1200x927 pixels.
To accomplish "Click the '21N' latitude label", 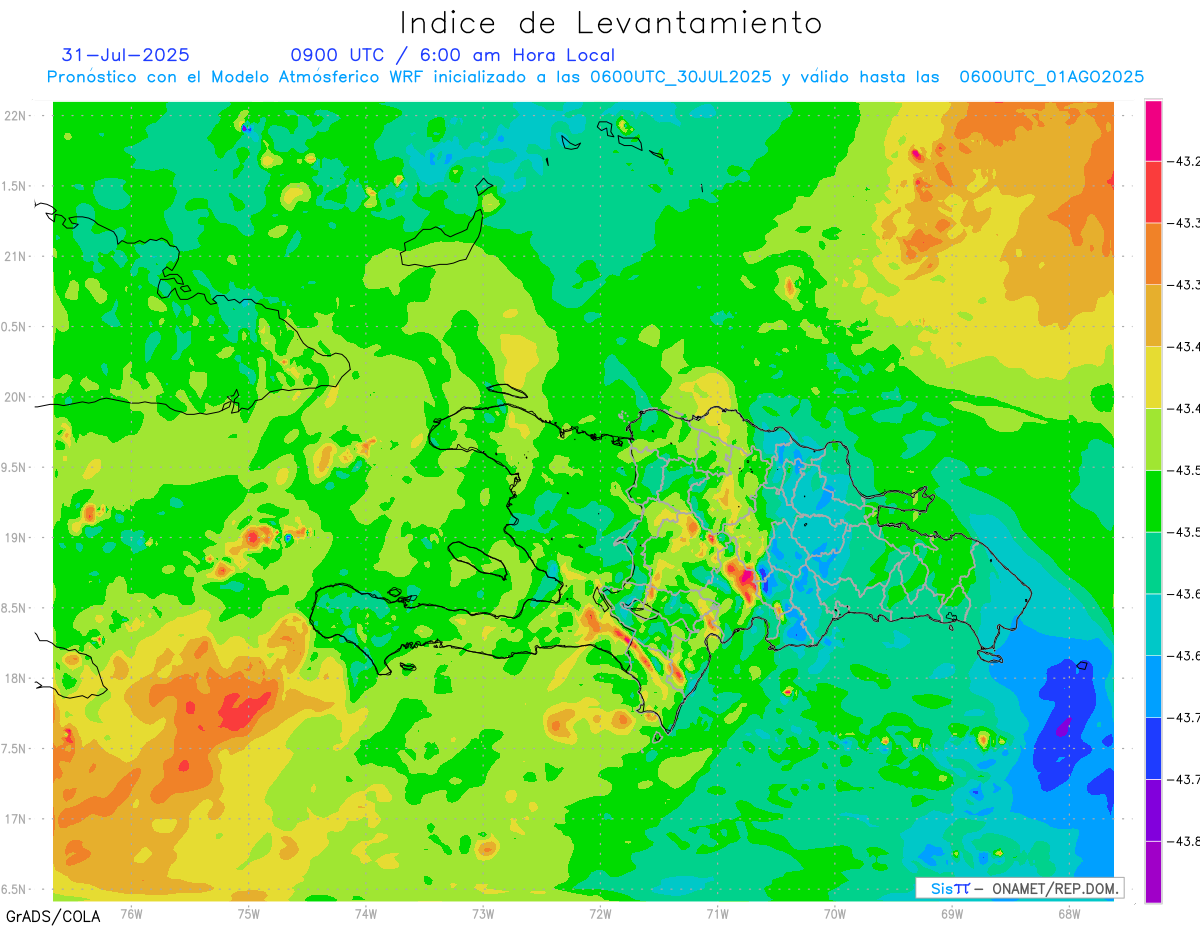I will coord(16,256).
